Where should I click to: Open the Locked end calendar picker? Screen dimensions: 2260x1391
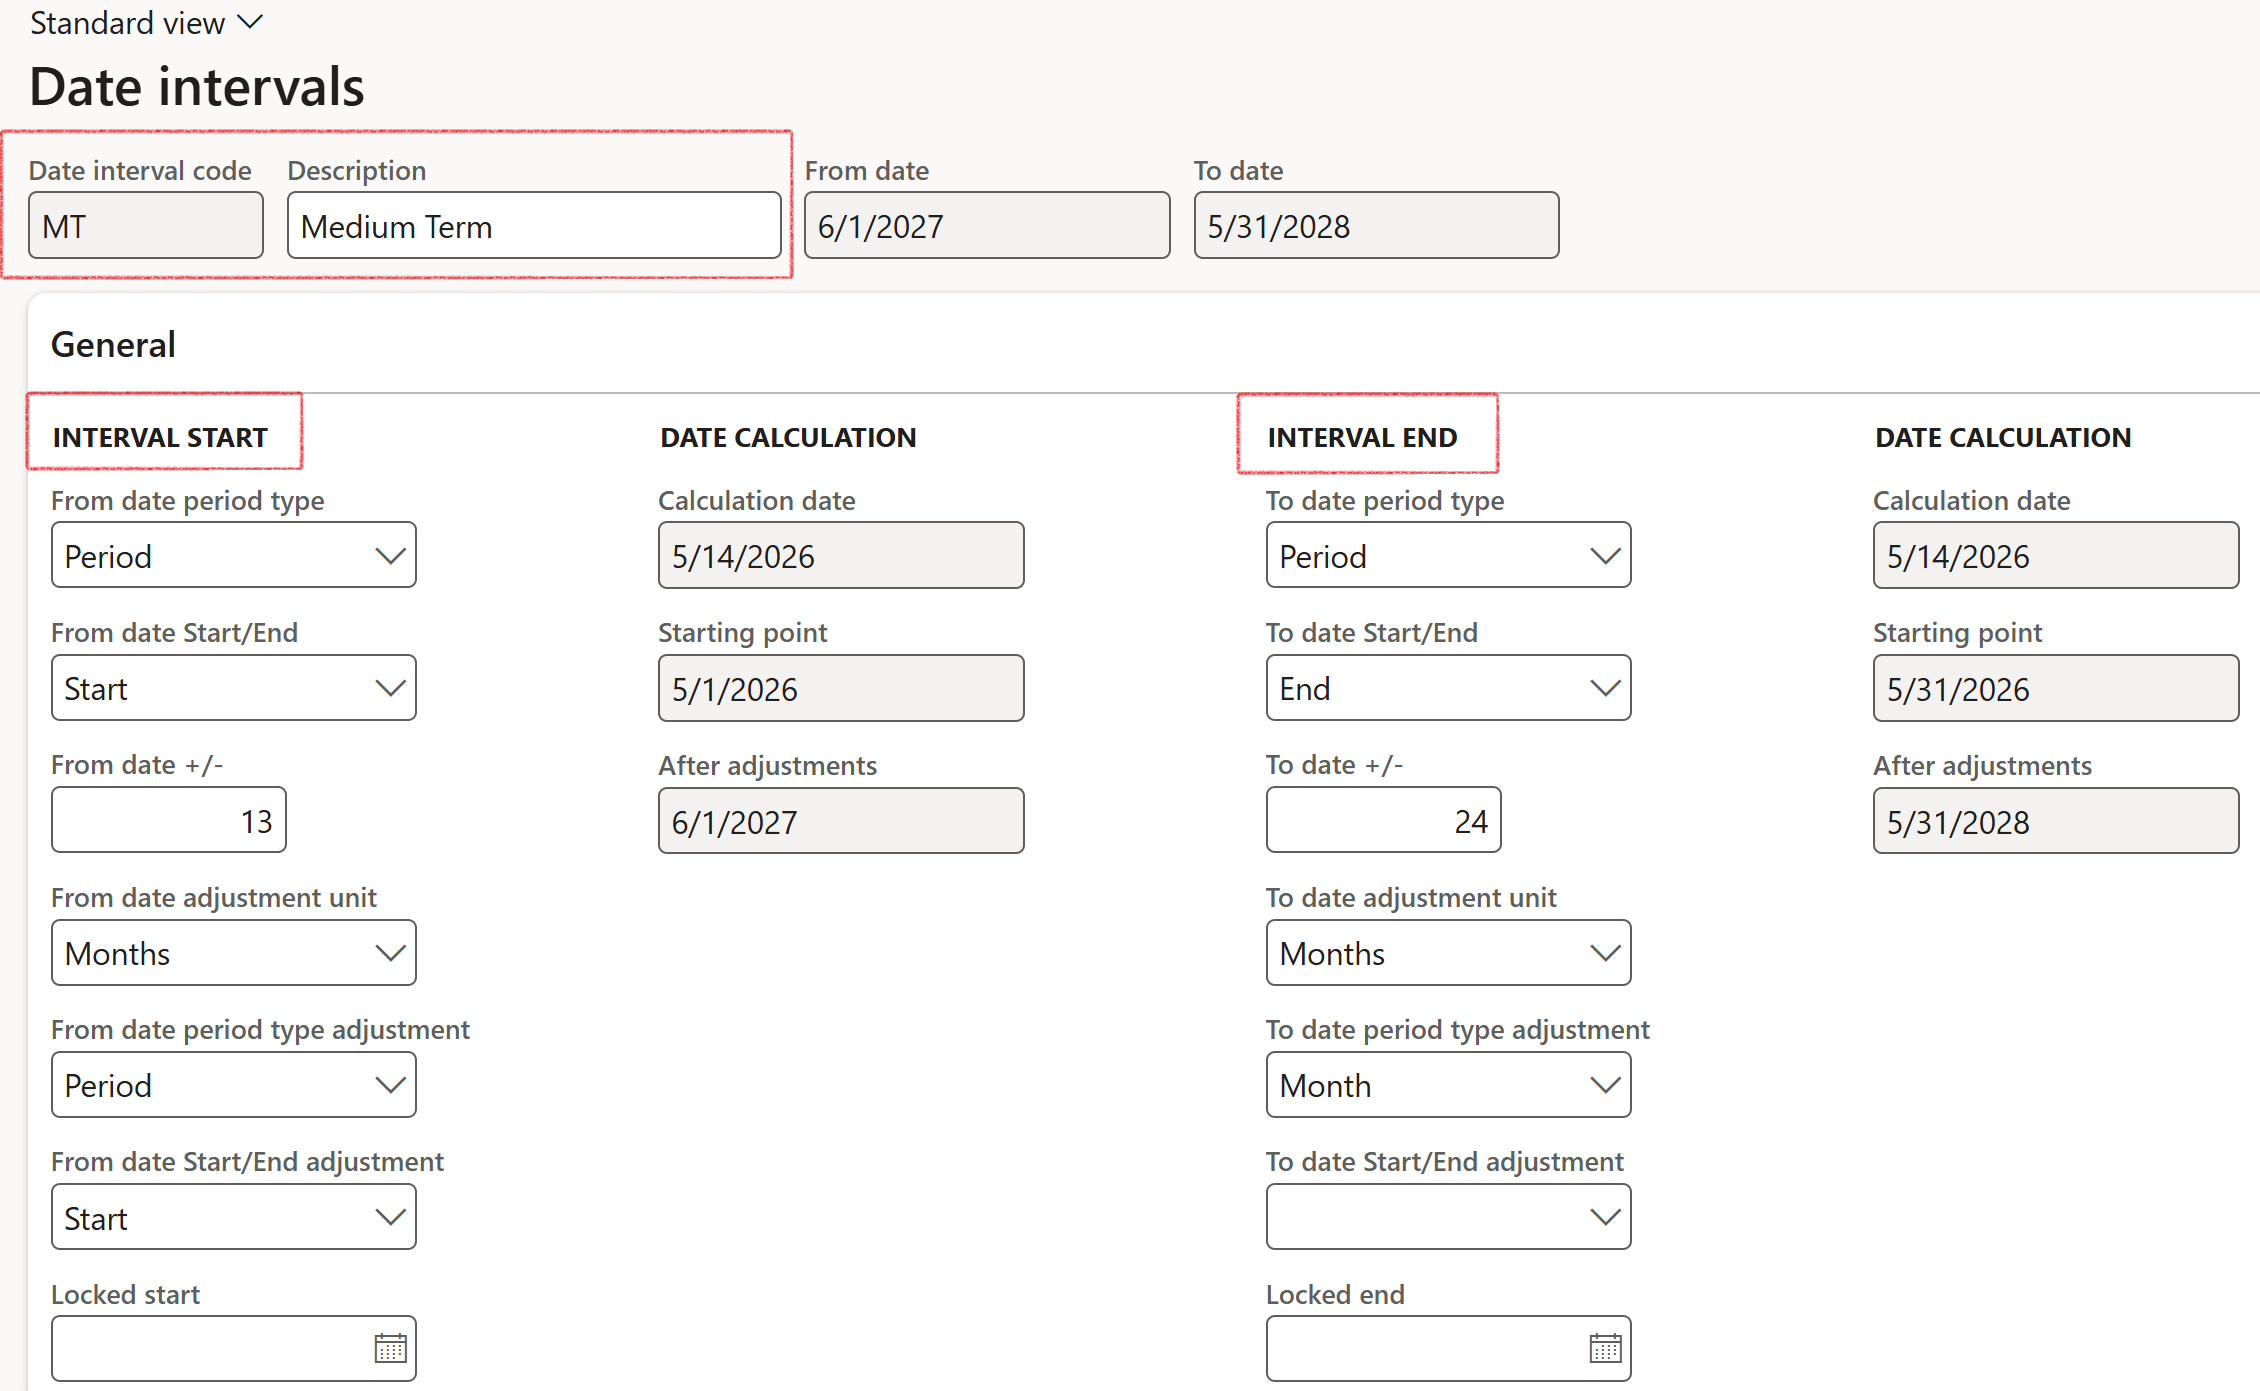[x=1605, y=1348]
